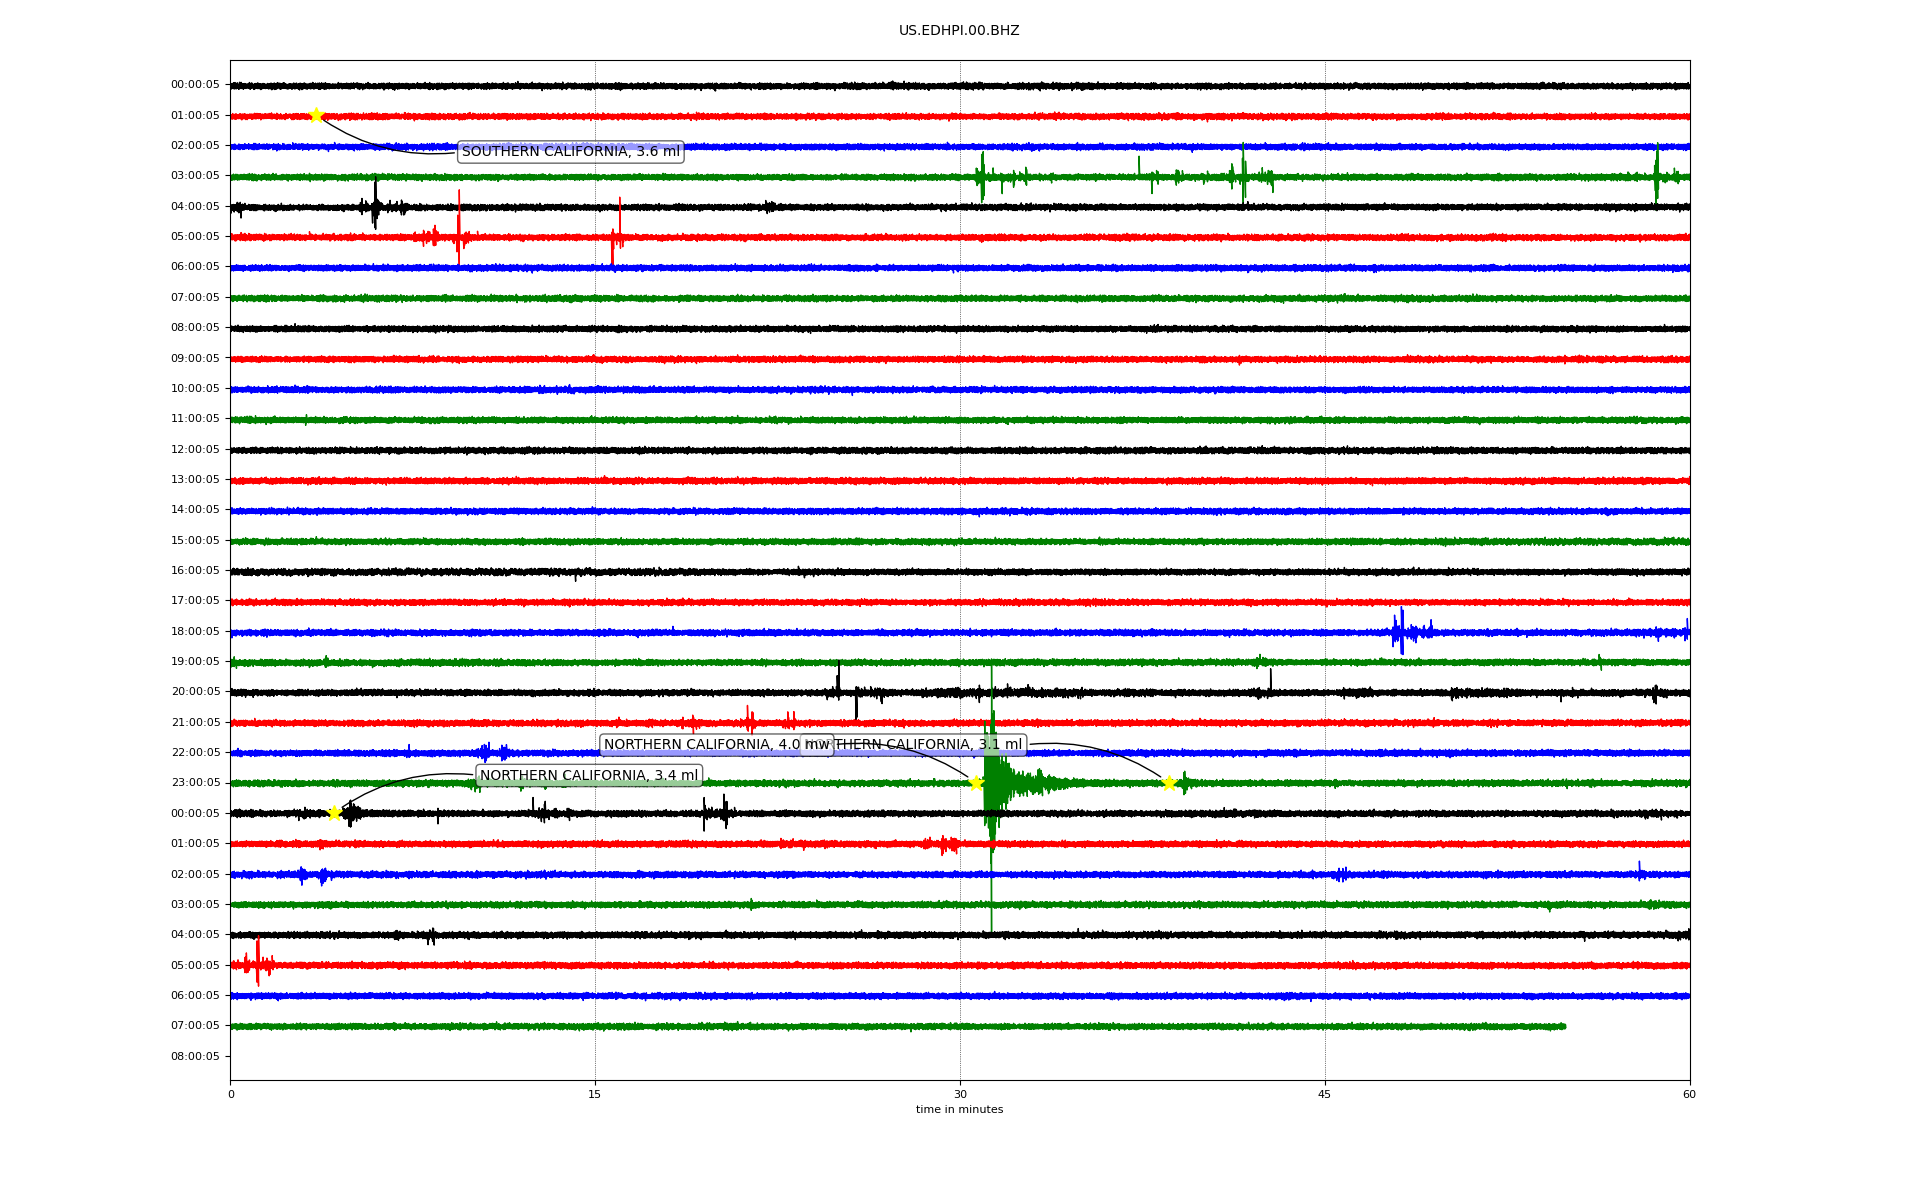Click the yellow star at the 4.0 mw quake onset

(x=976, y=783)
